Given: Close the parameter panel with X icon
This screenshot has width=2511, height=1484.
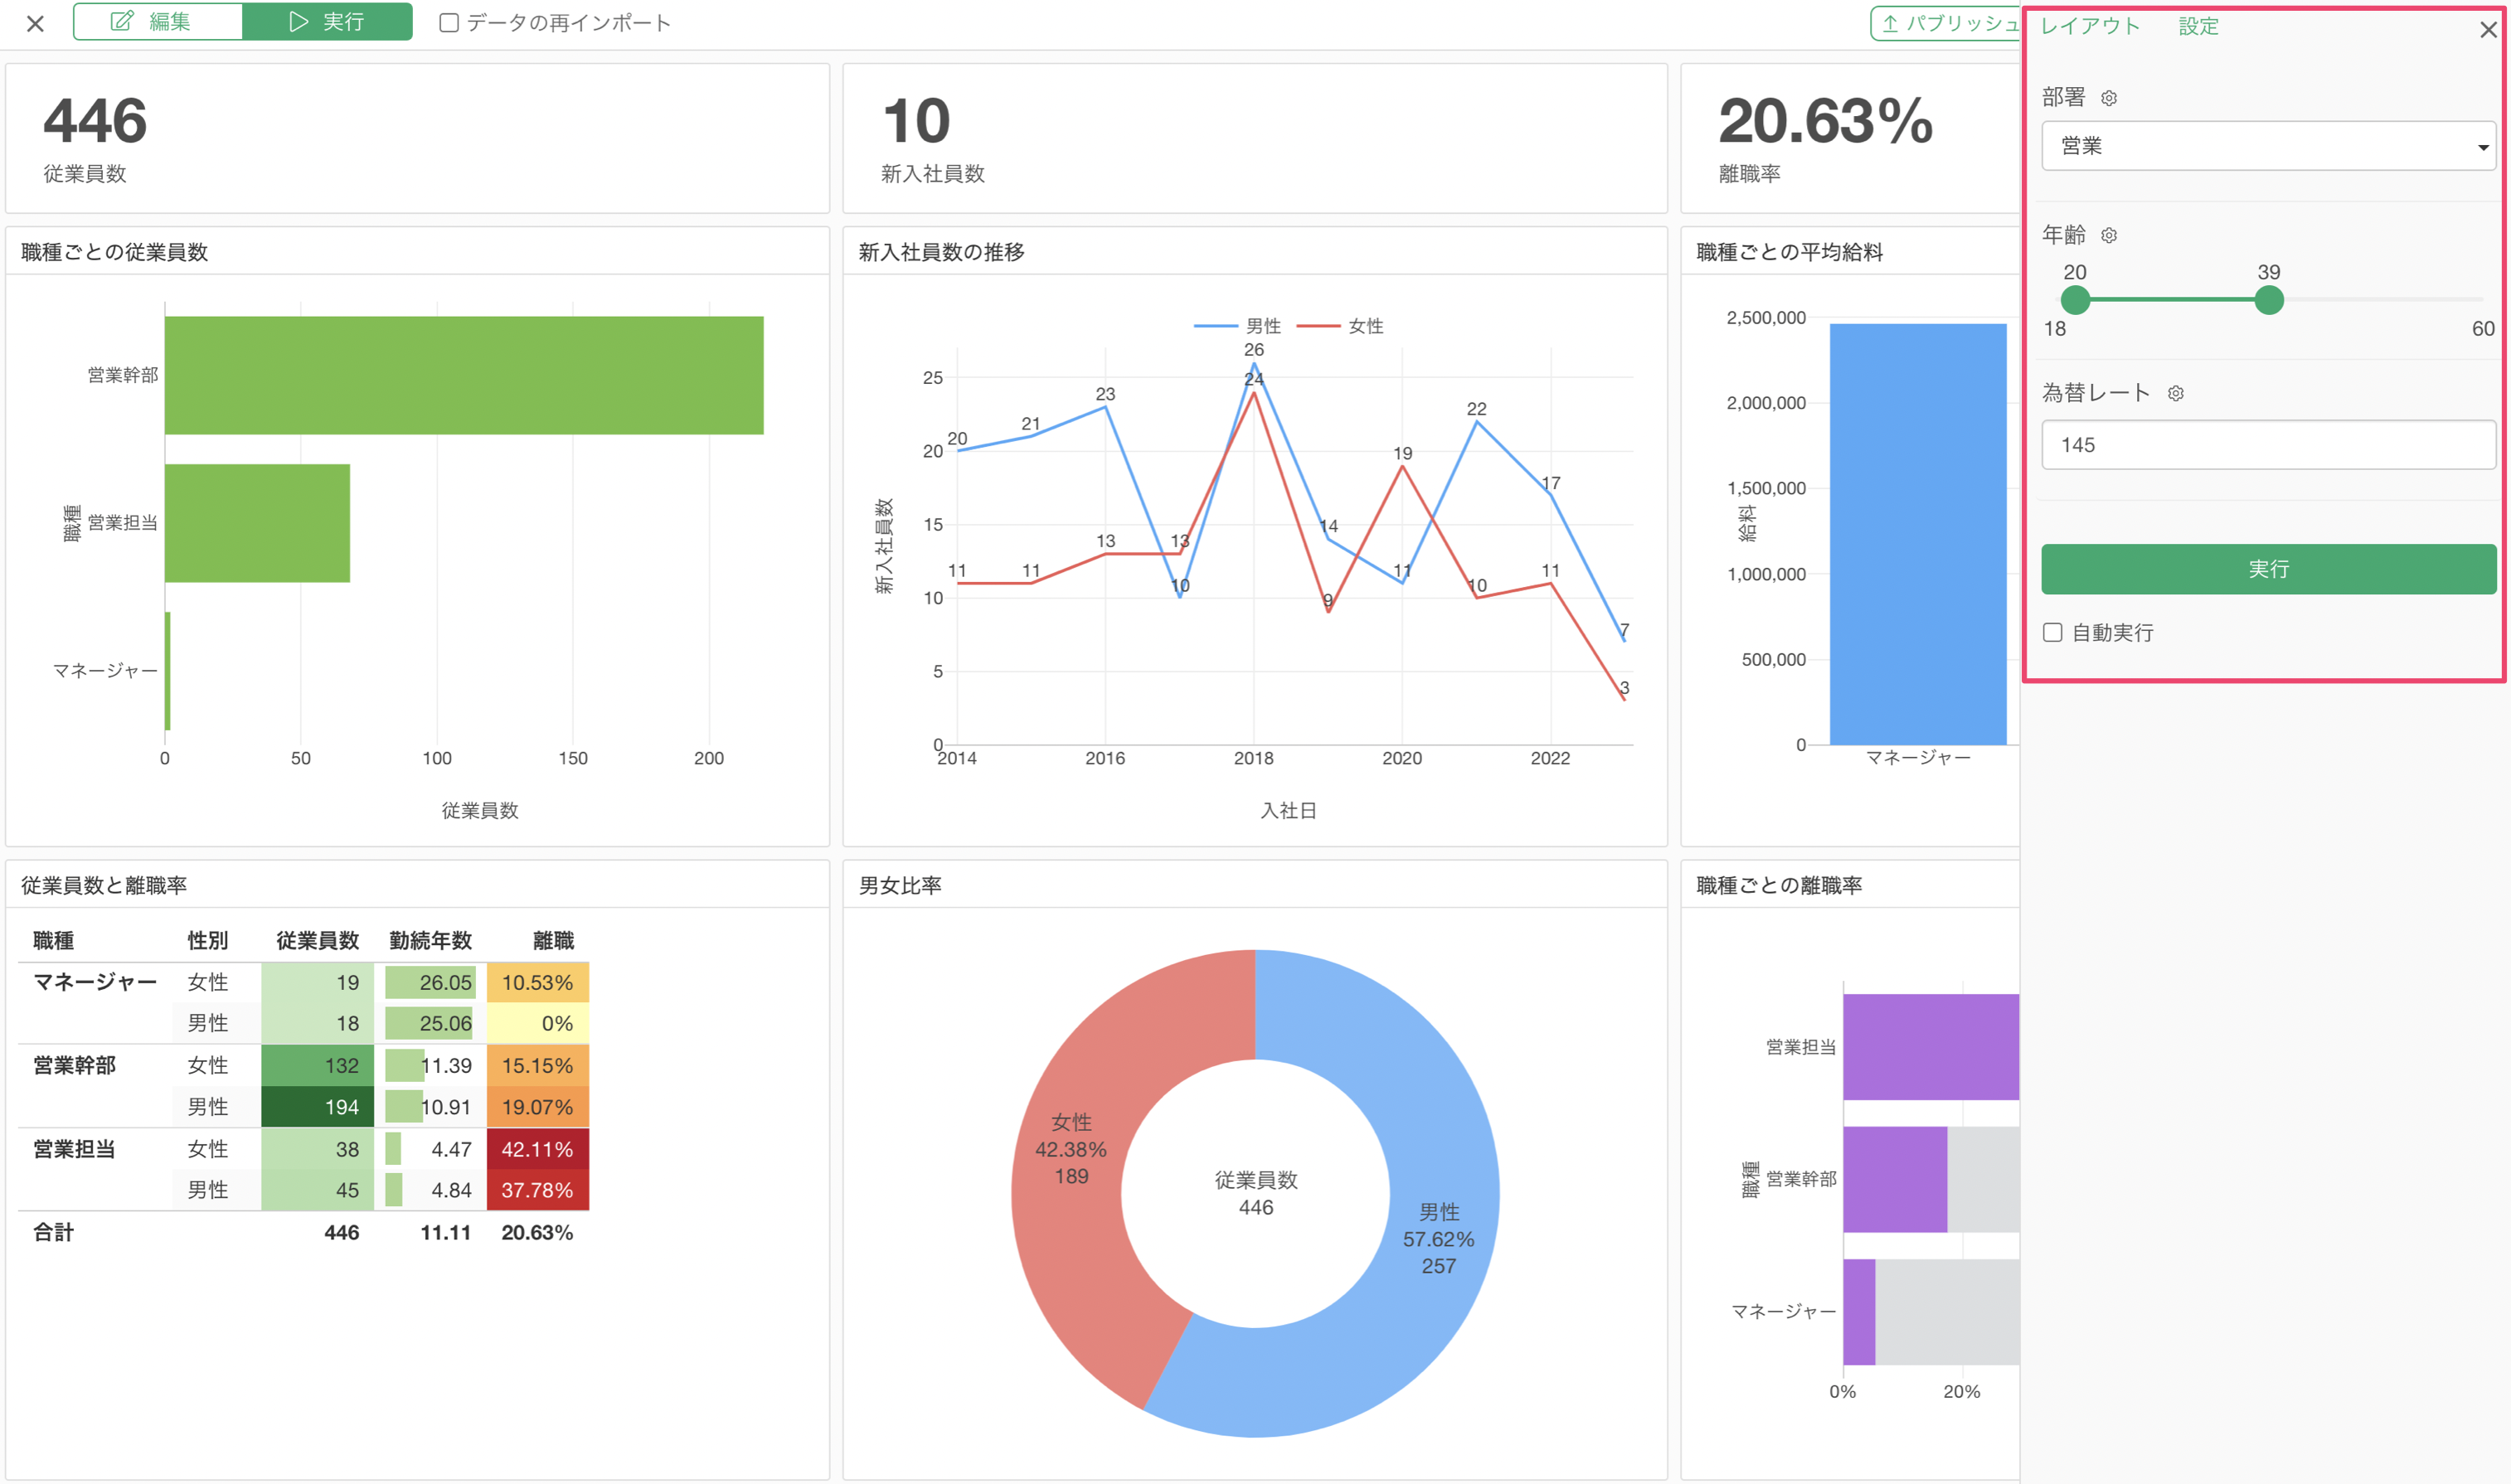Looking at the screenshot, I should point(2488,30).
